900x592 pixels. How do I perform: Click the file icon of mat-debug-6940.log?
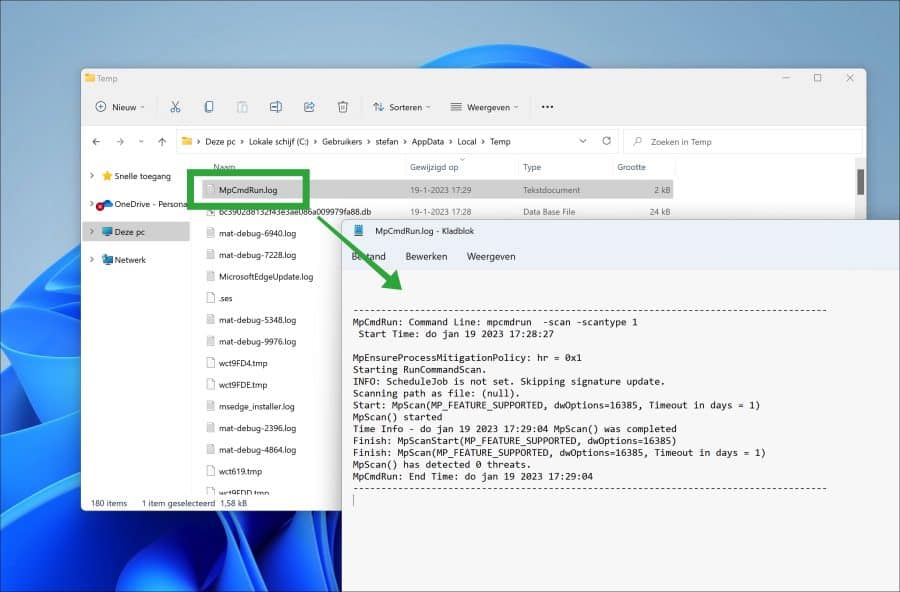click(x=211, y=233)
